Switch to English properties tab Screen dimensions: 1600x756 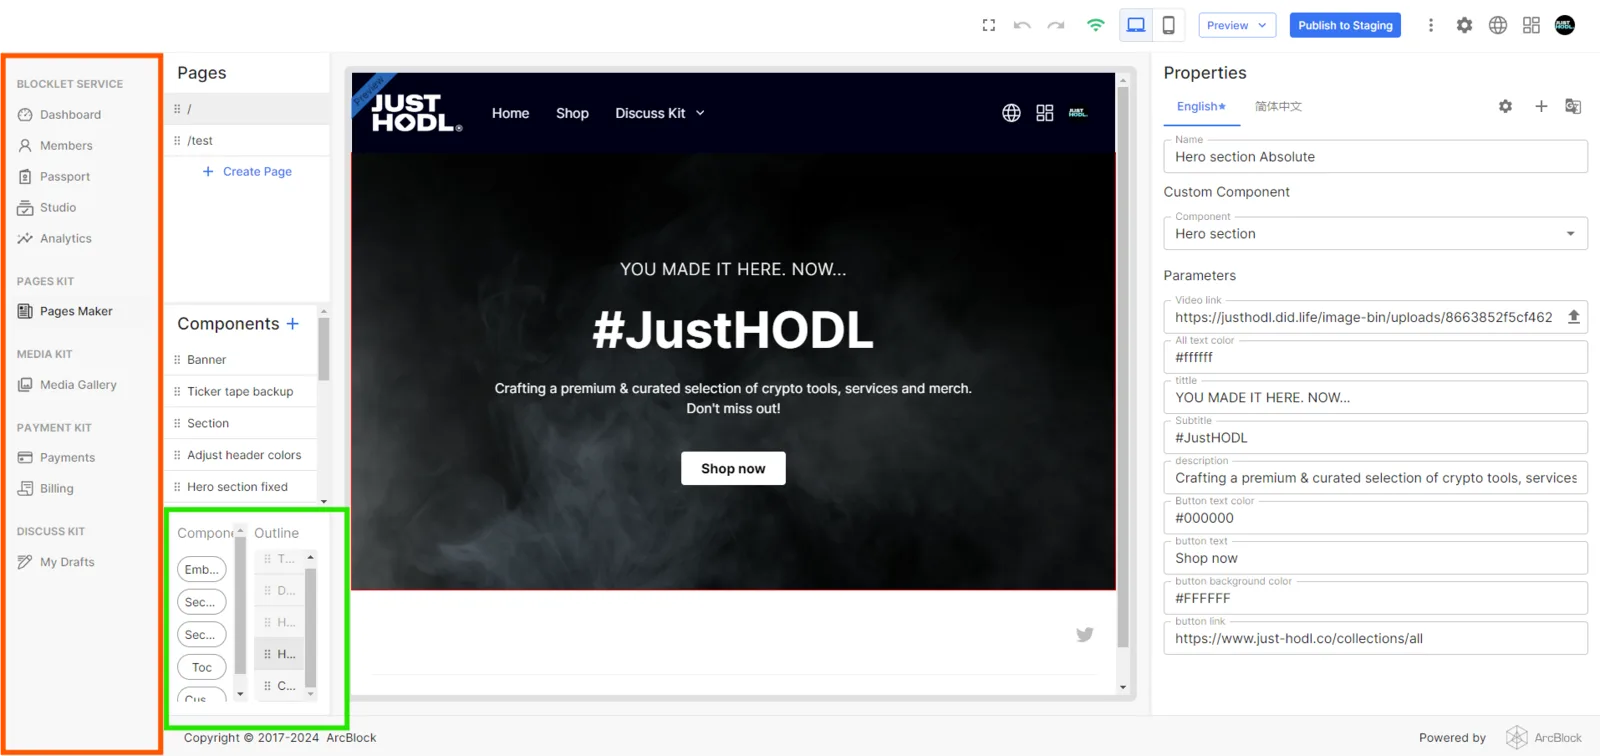pyautogui.click(x=1201, y=107)
